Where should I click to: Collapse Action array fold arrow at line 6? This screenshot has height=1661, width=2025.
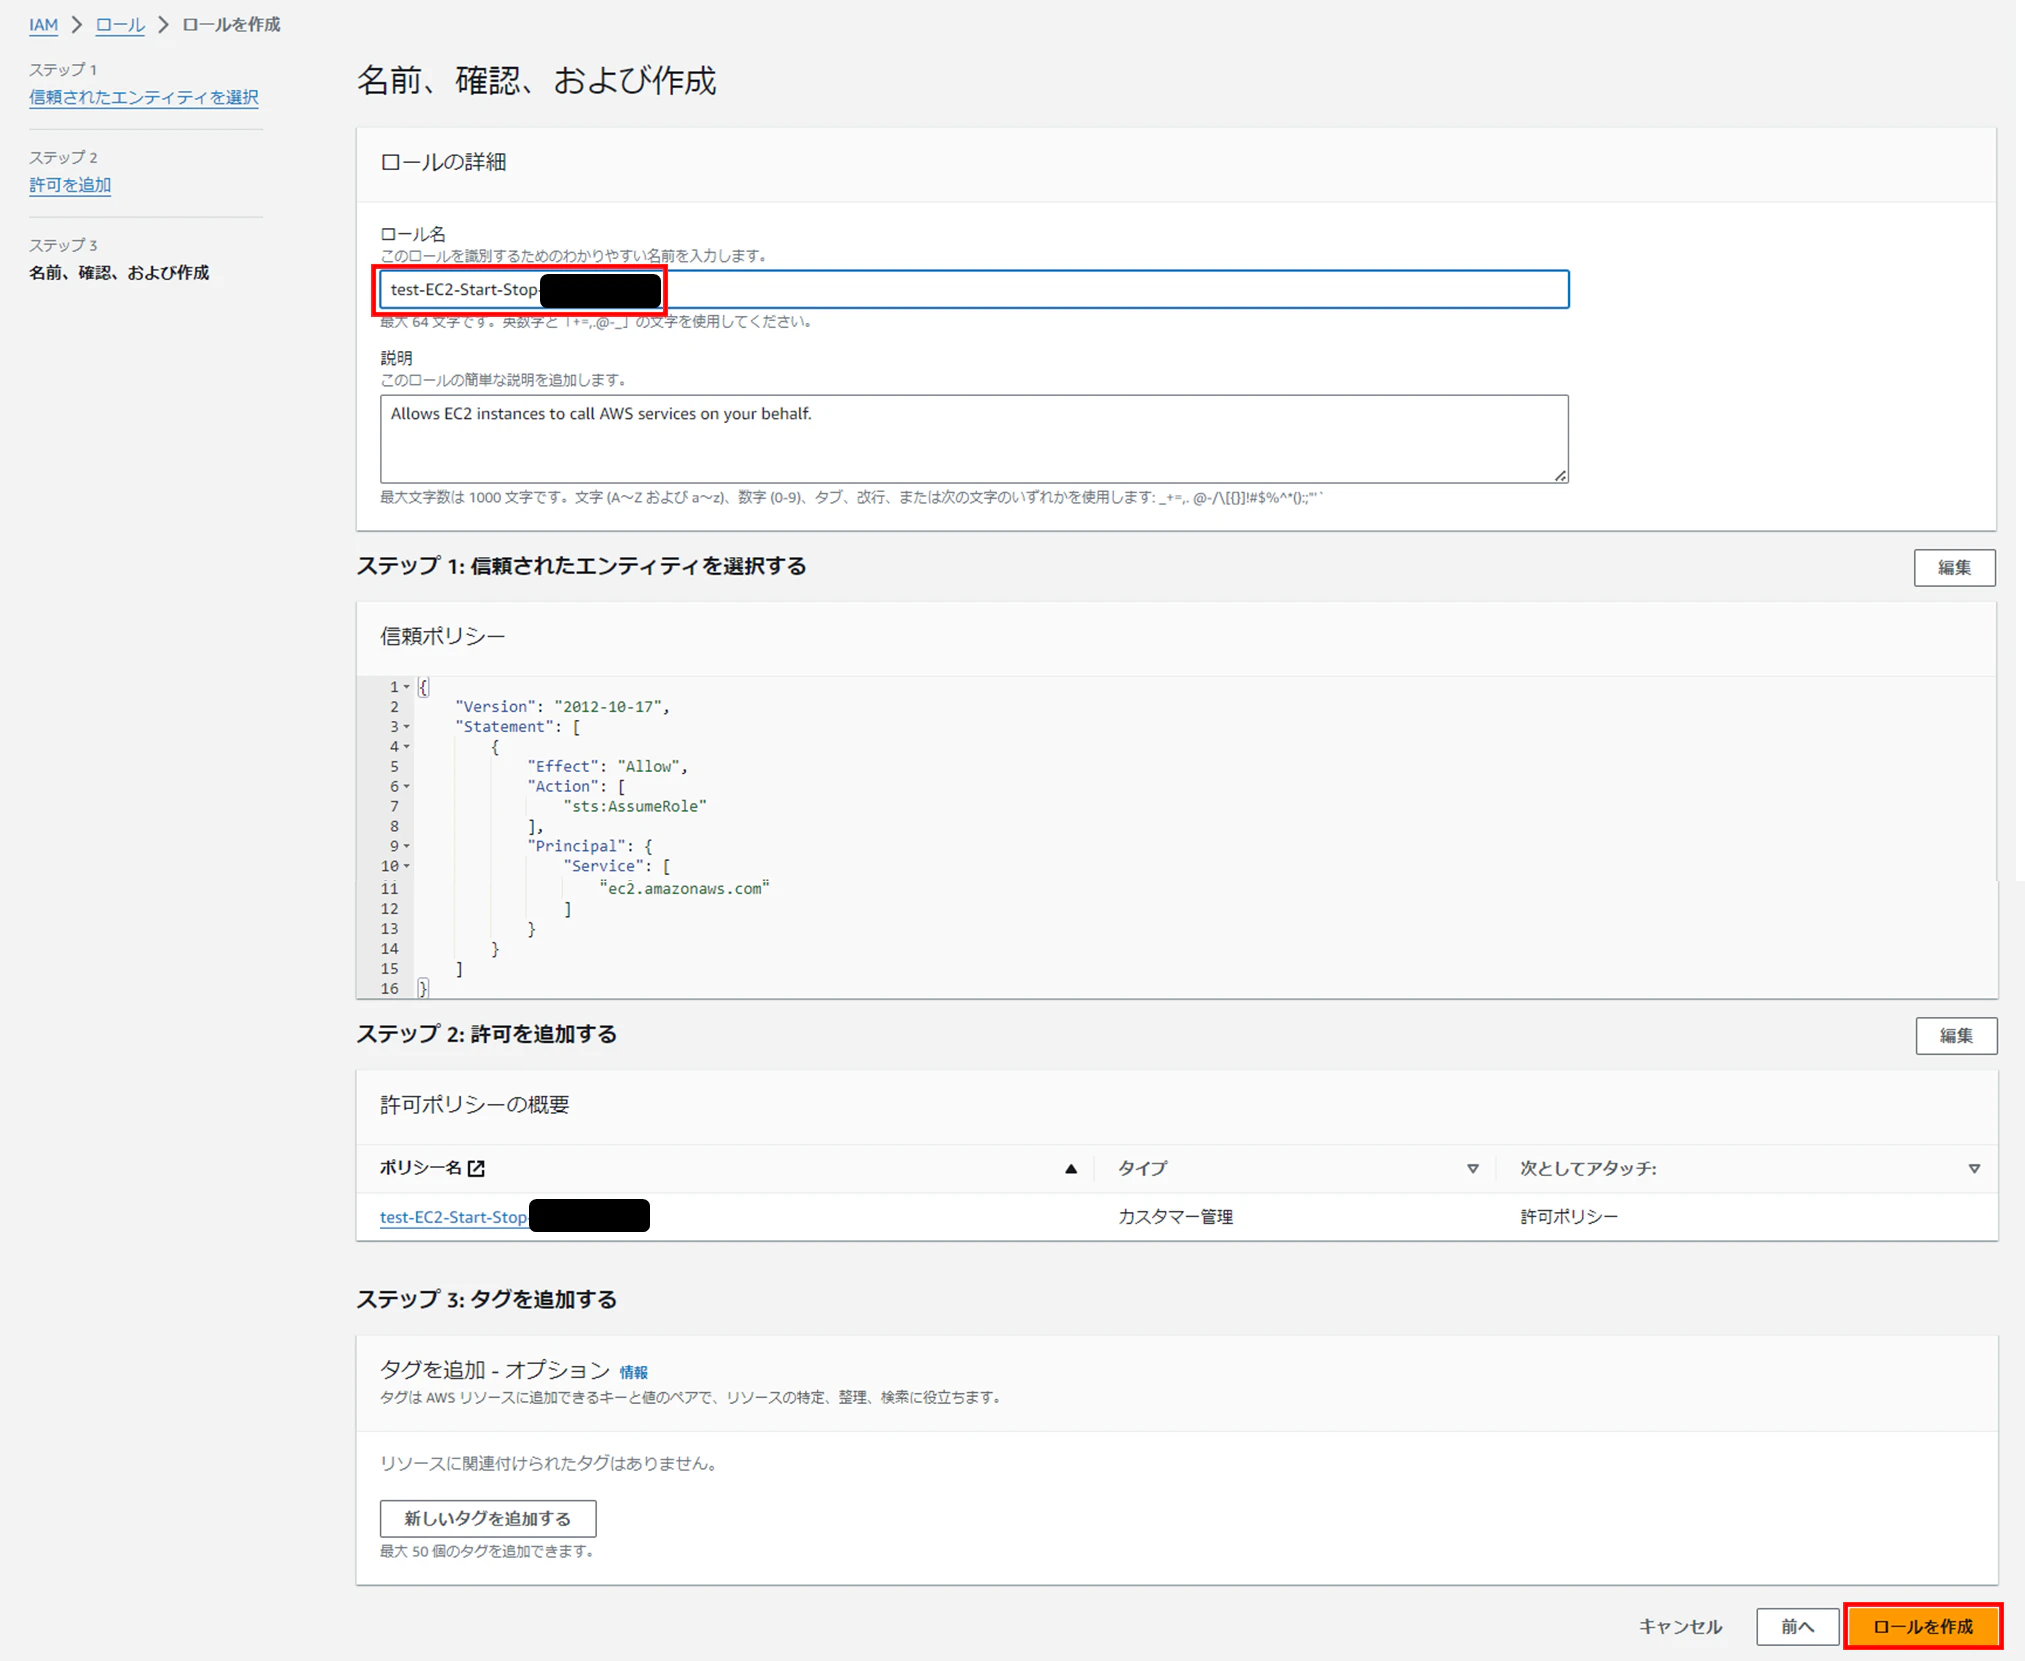point(406,787)
